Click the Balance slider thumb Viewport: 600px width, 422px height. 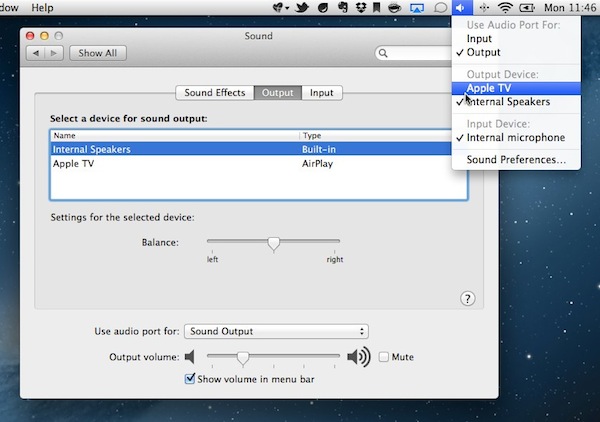[274, 243]
